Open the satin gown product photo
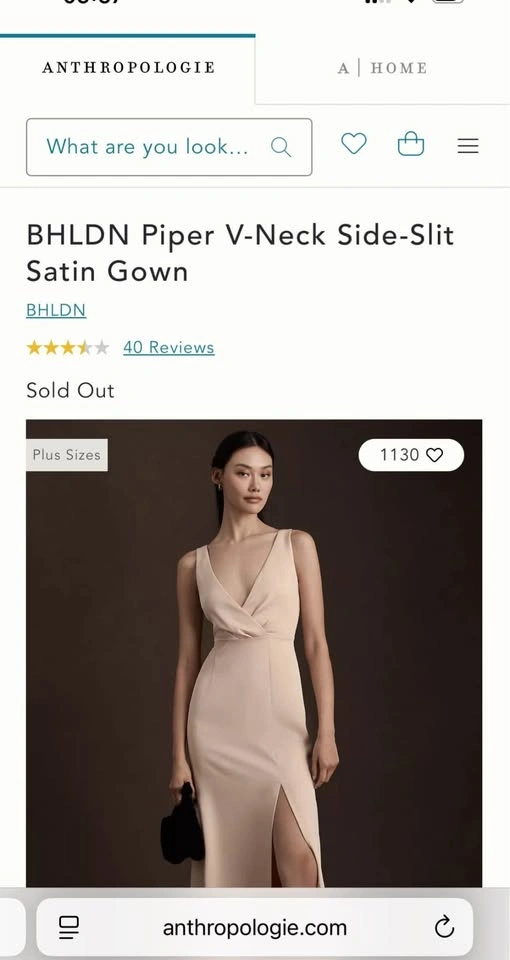Screen dimensions: 510x960 tap(254, 653)
